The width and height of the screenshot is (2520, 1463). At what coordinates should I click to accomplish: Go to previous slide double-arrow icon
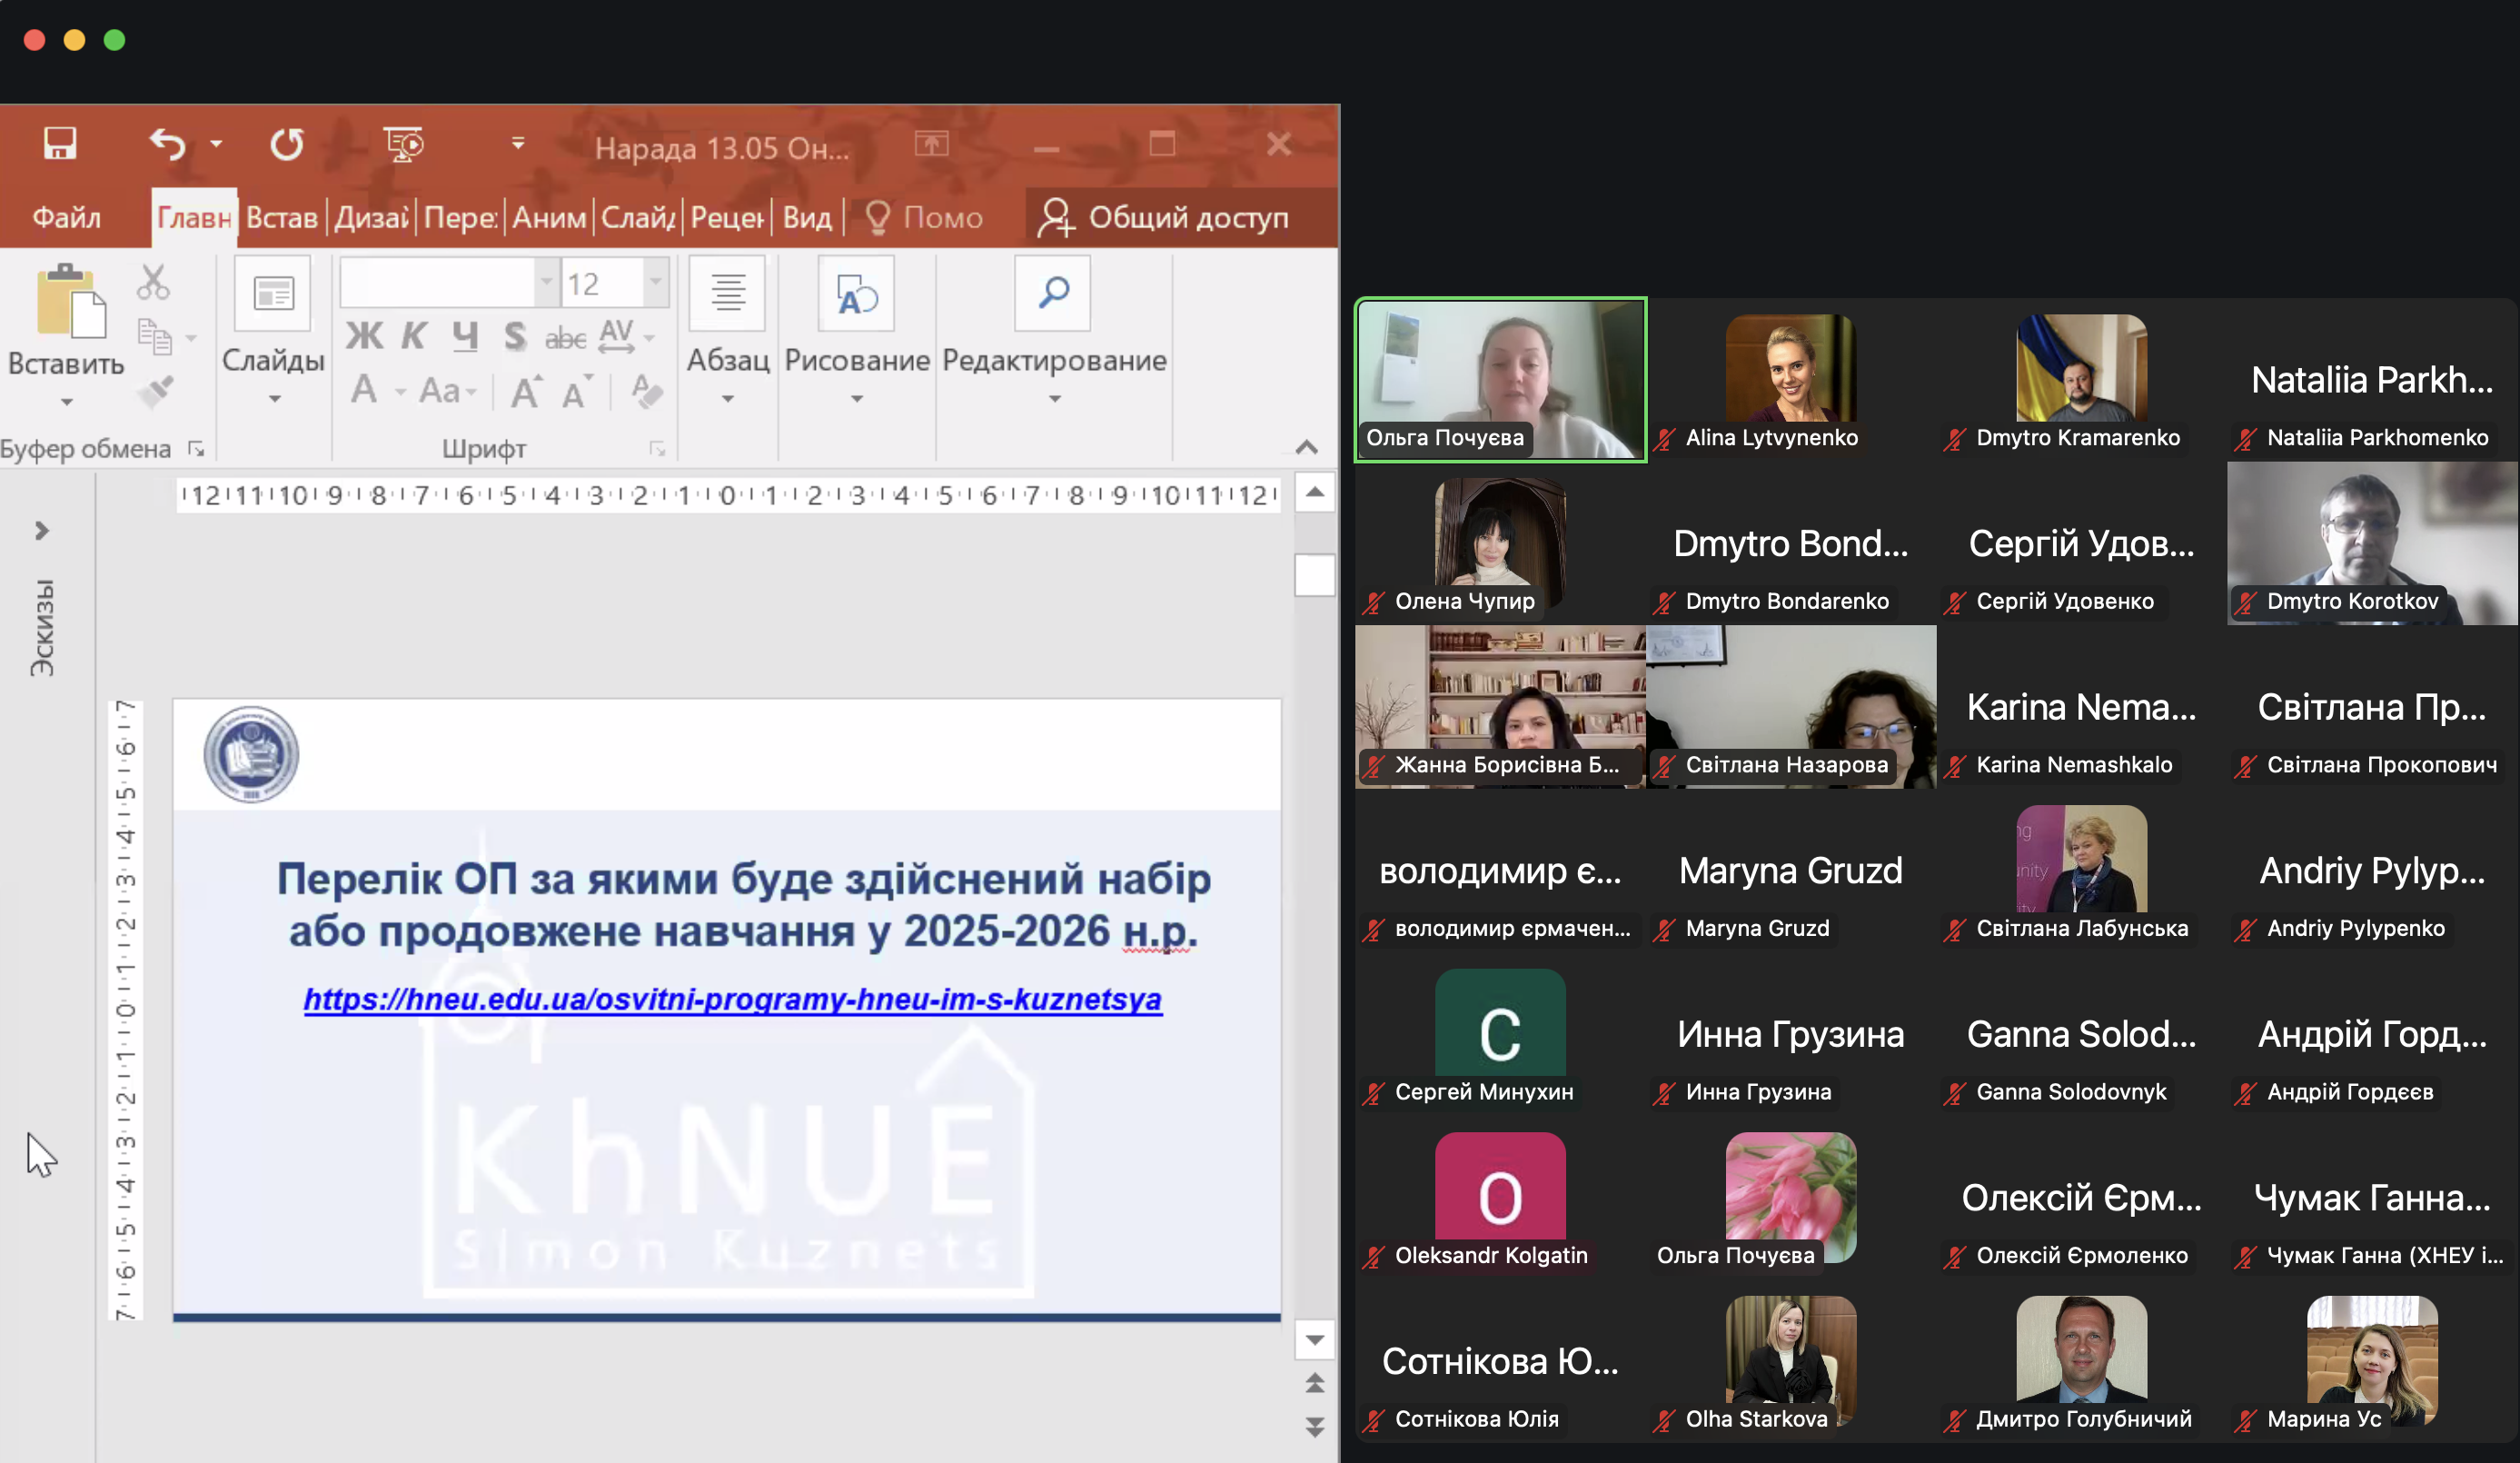point(1315,1384)
